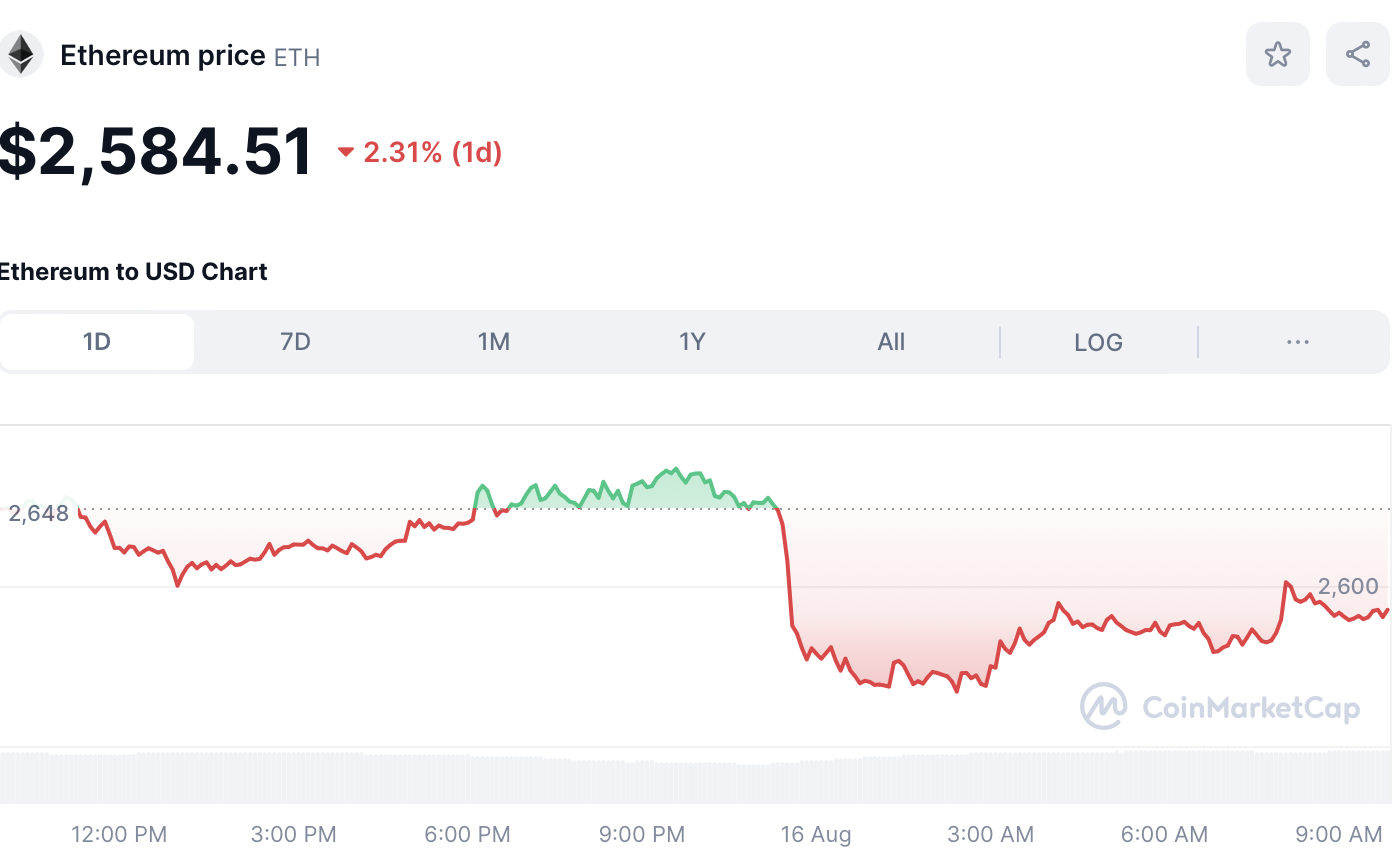1400x850 pixels.
Task: Click the Ethereum to USD Chart title
Action: (133, 271)
